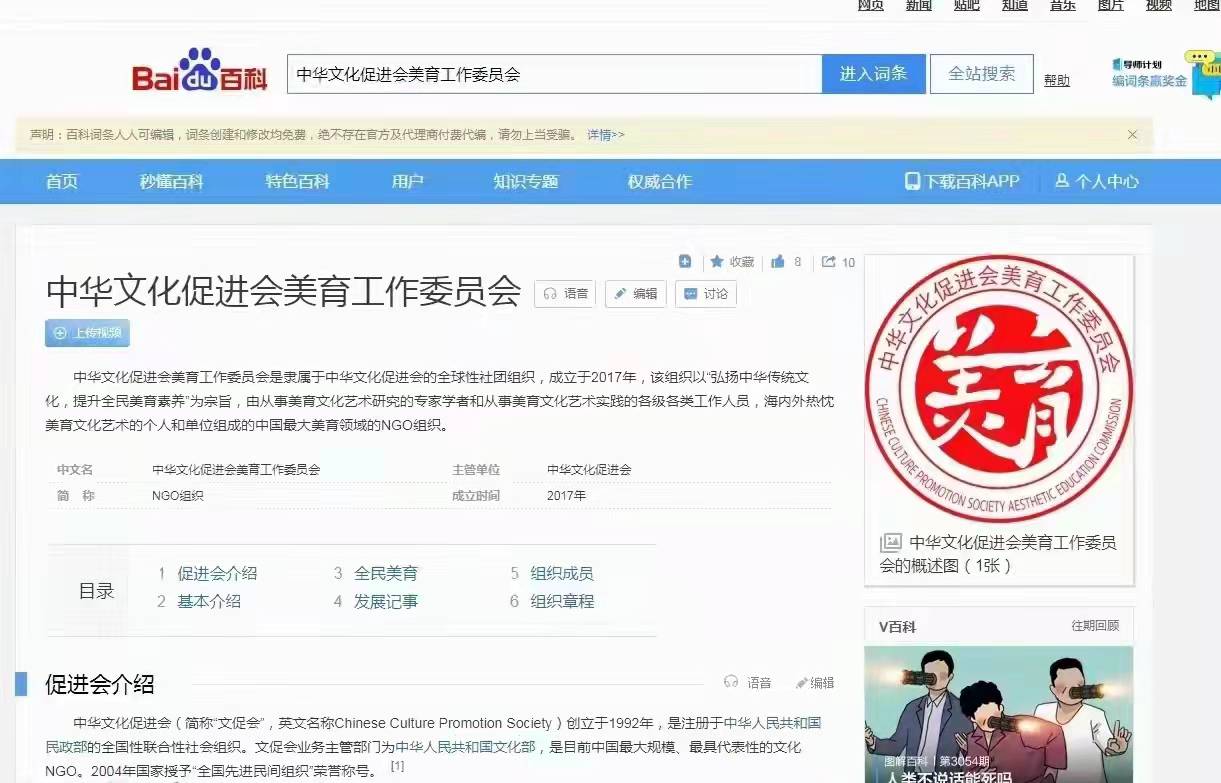Click the 促进会介绍 section heading

[x=100, y=684]
